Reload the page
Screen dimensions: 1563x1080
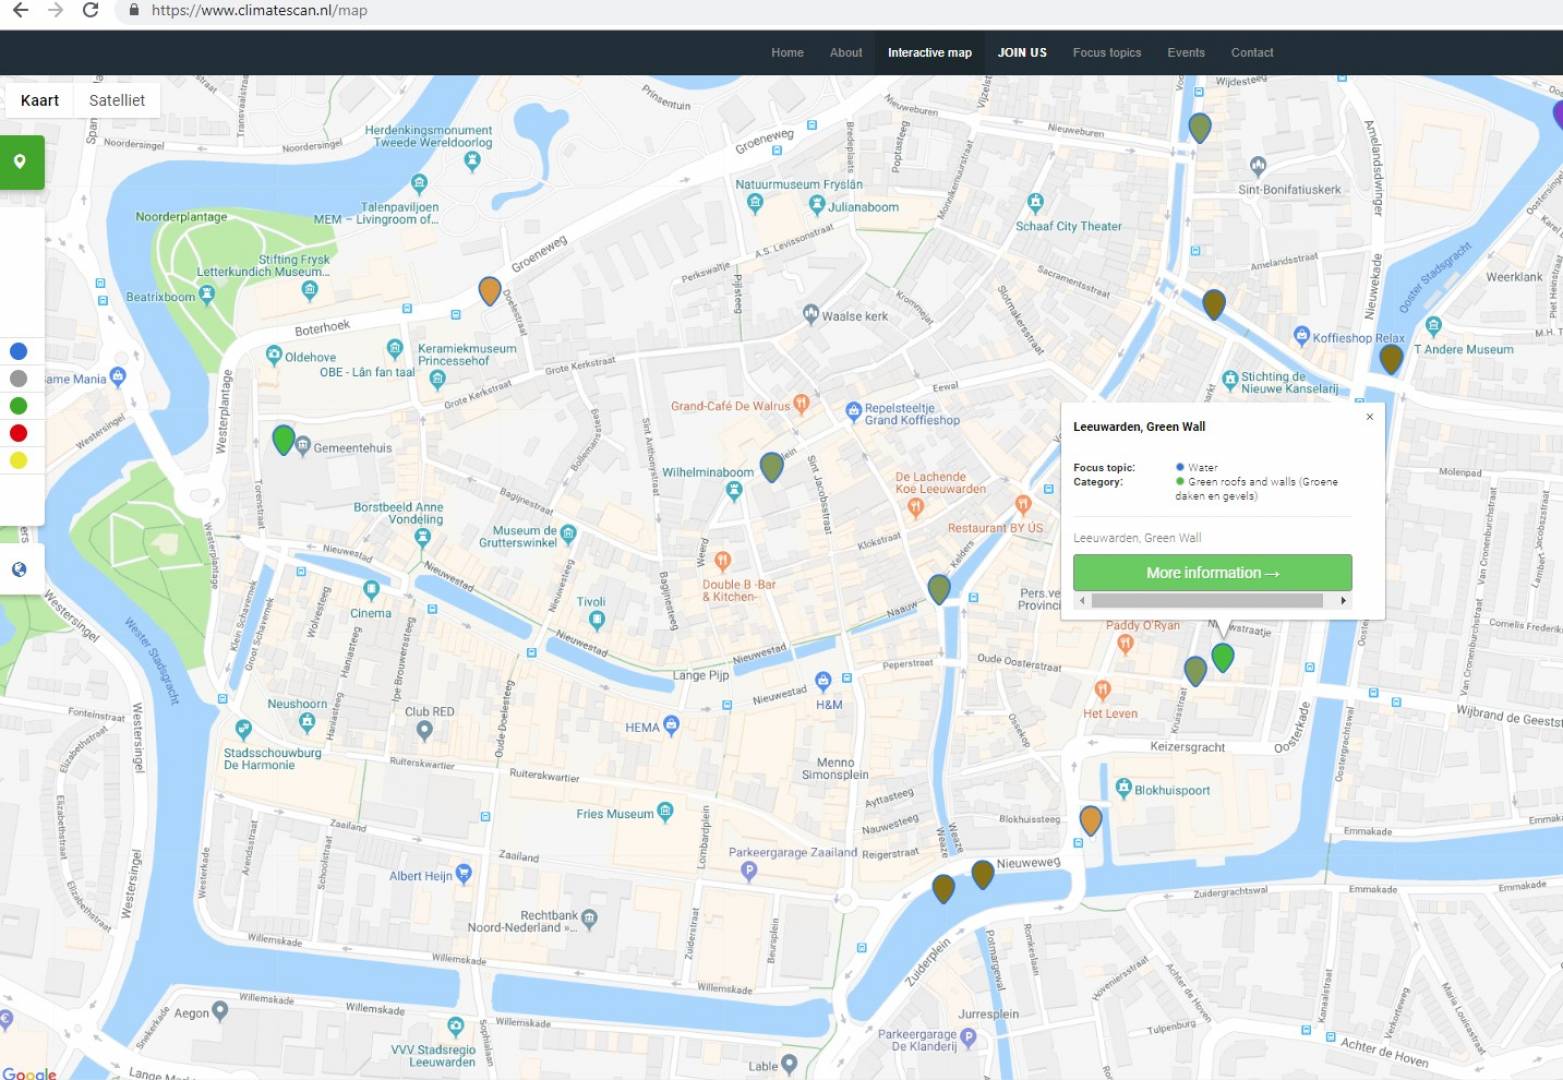click(90, 10)
